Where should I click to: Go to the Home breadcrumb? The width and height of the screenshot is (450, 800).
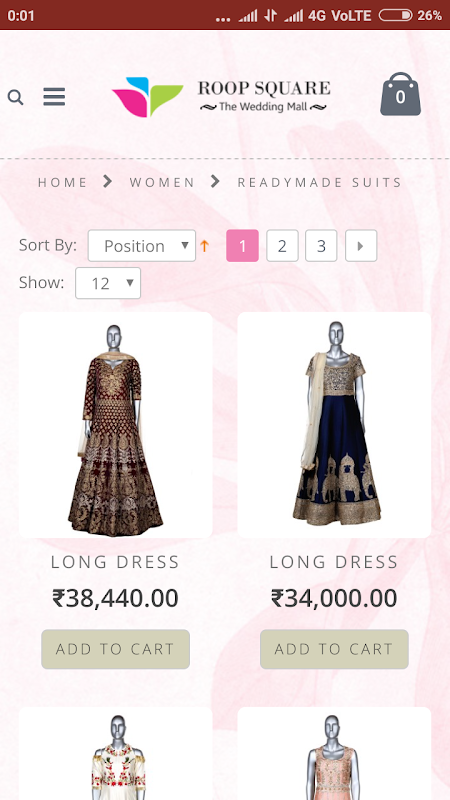coord(63,182)
